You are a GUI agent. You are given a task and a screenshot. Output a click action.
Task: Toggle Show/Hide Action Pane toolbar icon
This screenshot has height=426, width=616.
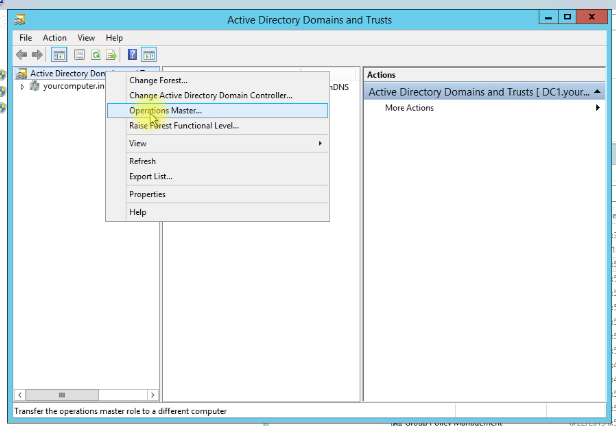[149, 55]
